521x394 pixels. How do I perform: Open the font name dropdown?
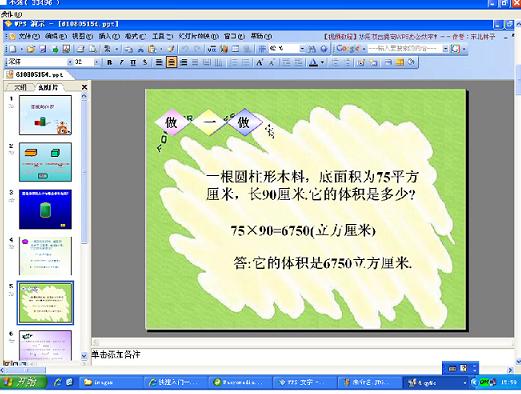[70, 62]
